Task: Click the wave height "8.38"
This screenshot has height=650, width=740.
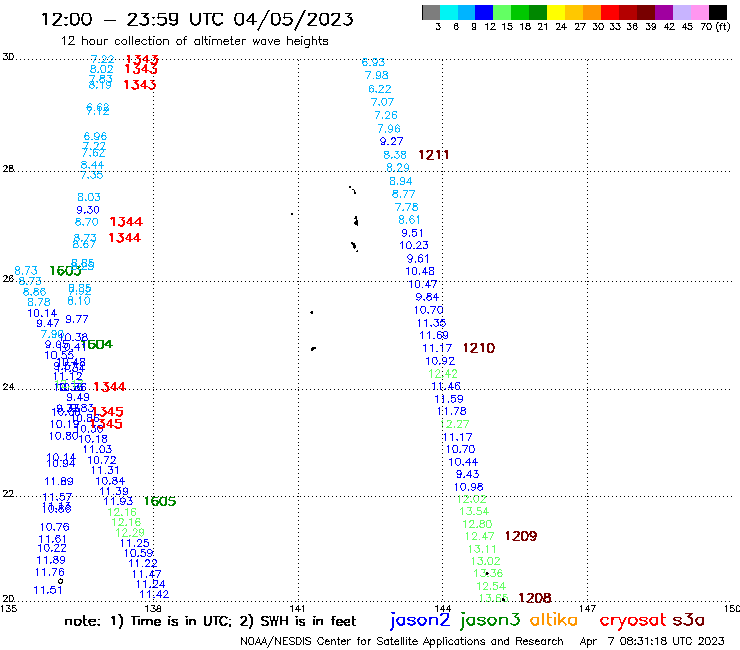Action: pyautogui.click(x=395, y=155)
